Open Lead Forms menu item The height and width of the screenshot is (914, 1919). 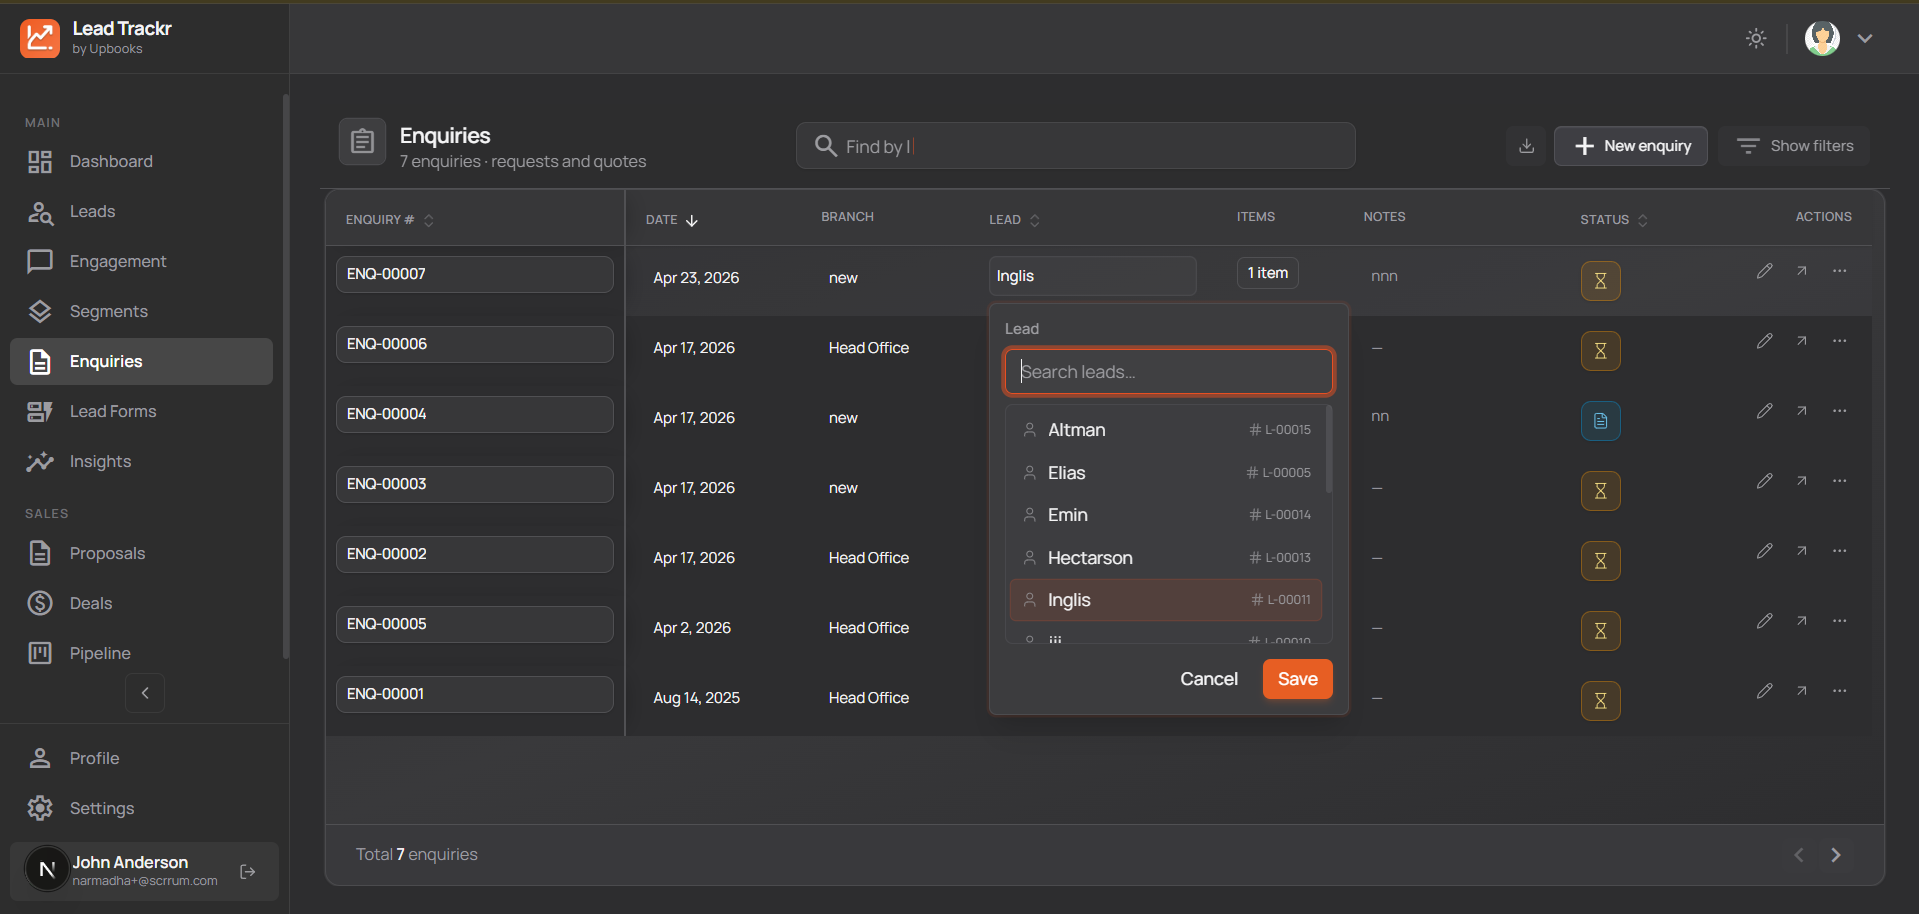pyautogui.click(x=113, y=411)
